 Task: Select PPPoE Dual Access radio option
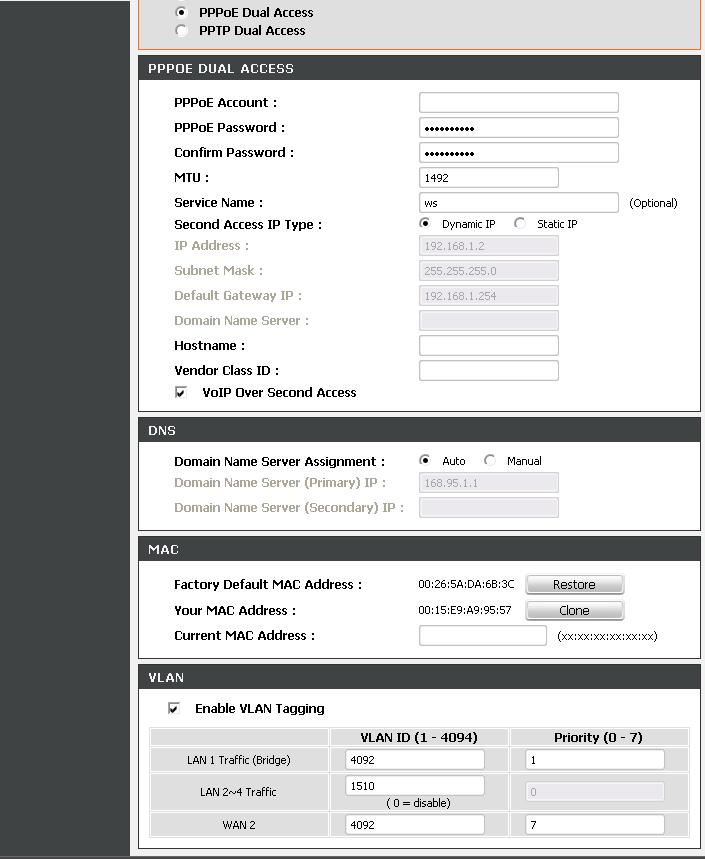coord(181,13)
